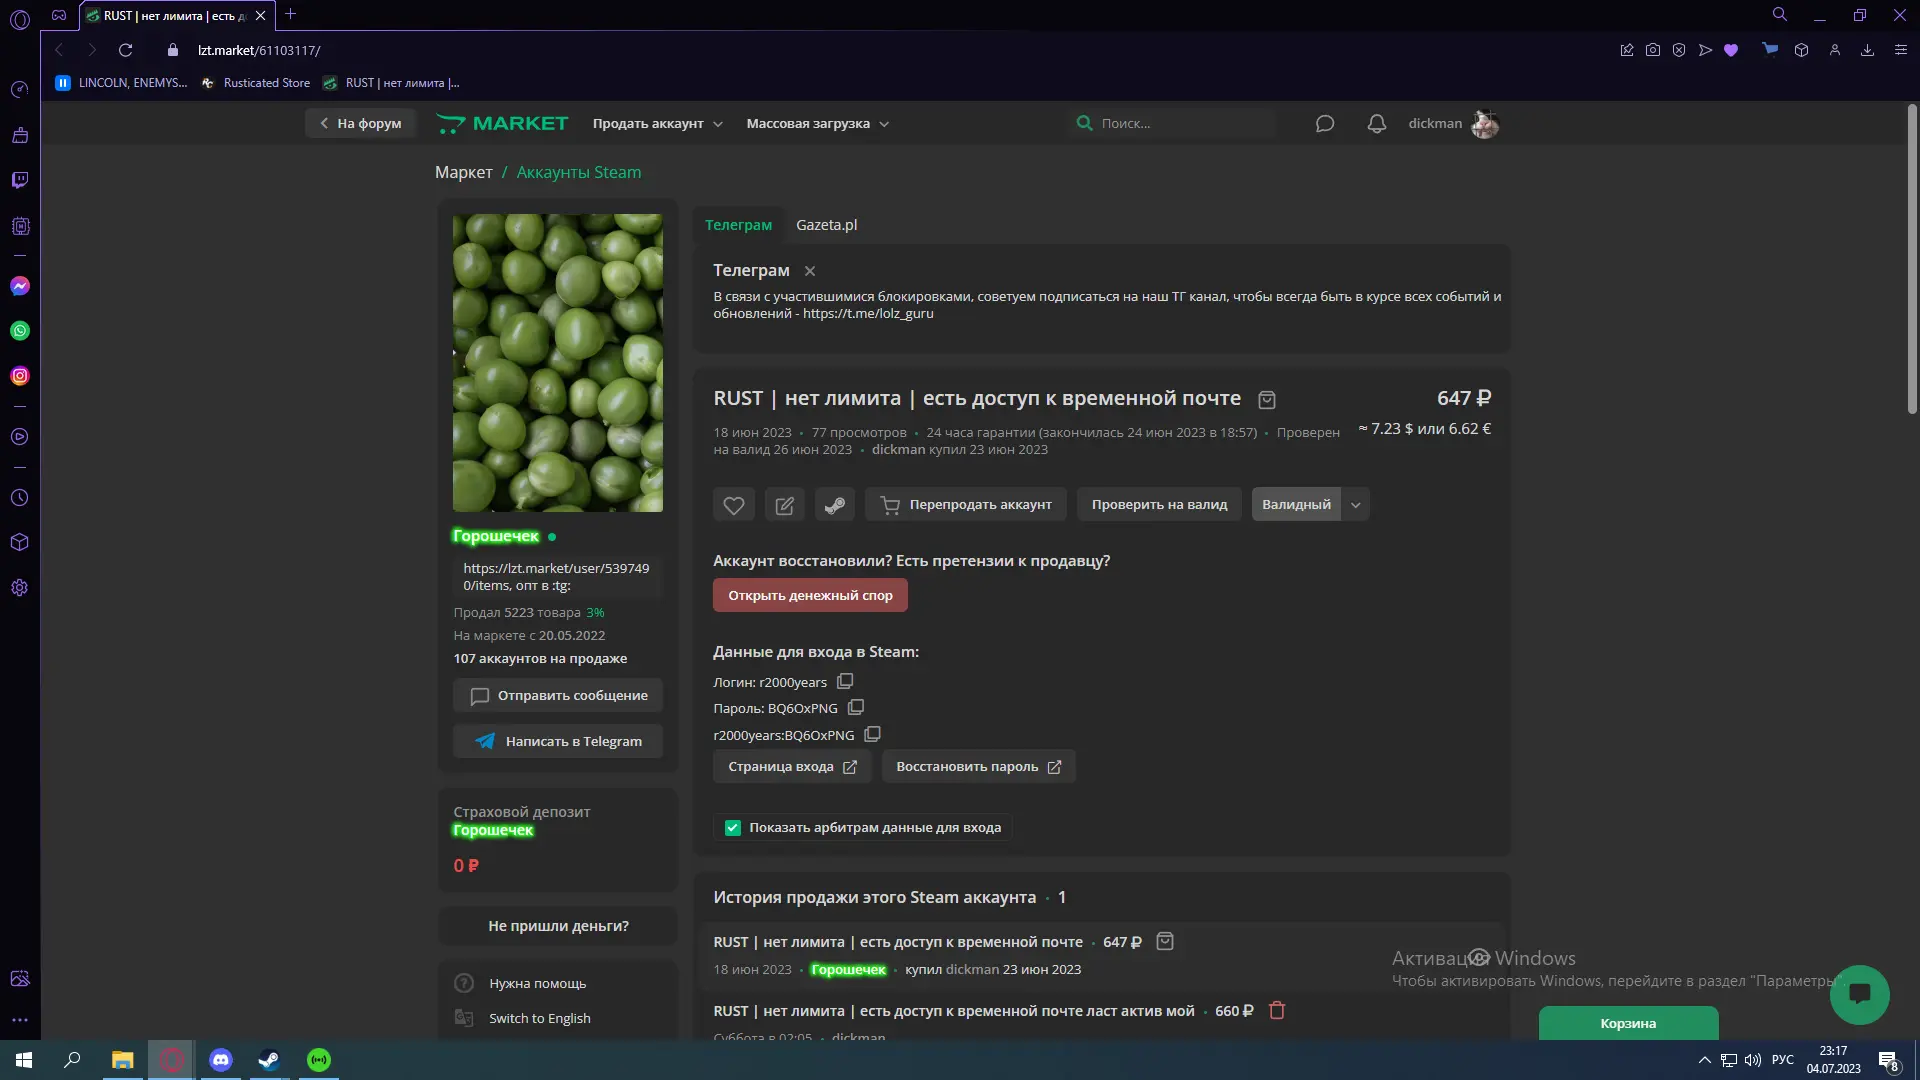The width and height of the screenshot is (1920, 1080).
Task: Reload the page
Action: coord(126,50)
